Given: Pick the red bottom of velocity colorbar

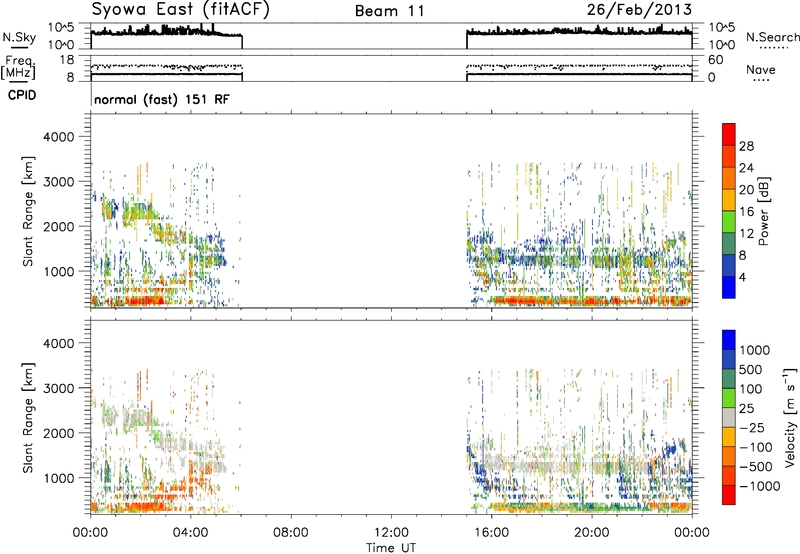Looking at the screenshot, I should 729,495.
